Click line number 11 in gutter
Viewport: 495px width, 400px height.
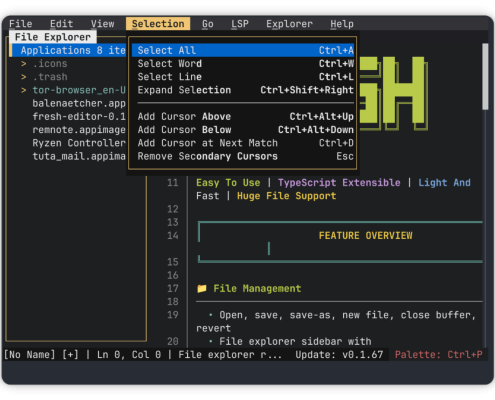(173, 183)
